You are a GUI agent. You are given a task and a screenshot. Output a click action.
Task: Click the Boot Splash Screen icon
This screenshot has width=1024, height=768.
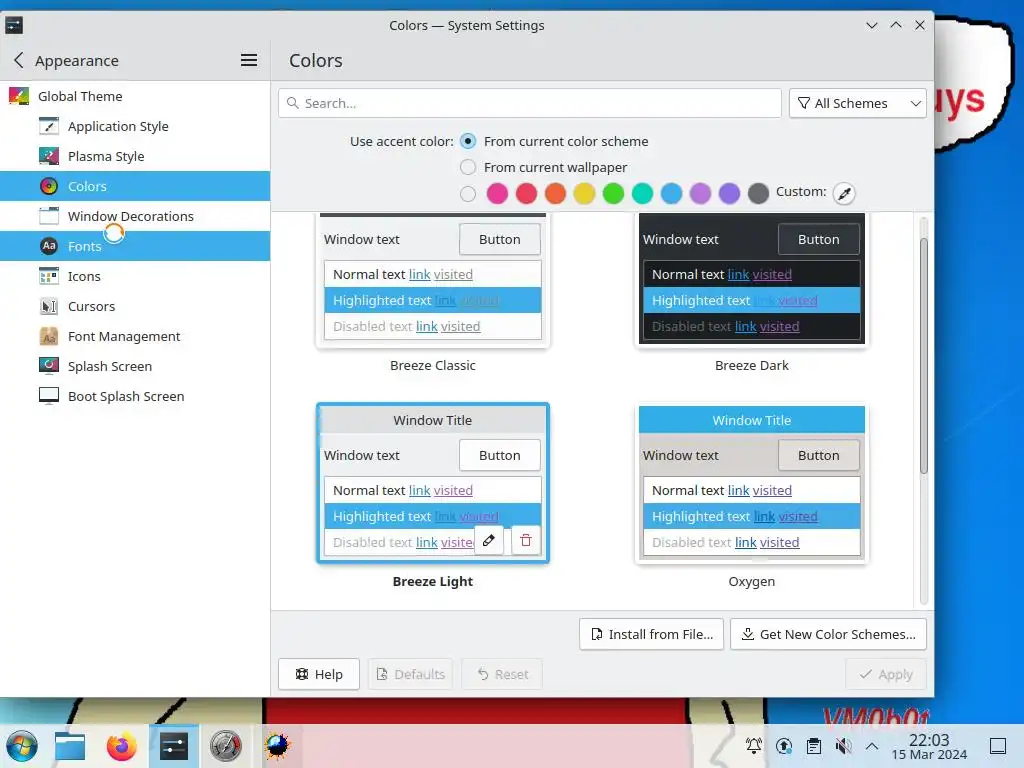pos(49,396)
